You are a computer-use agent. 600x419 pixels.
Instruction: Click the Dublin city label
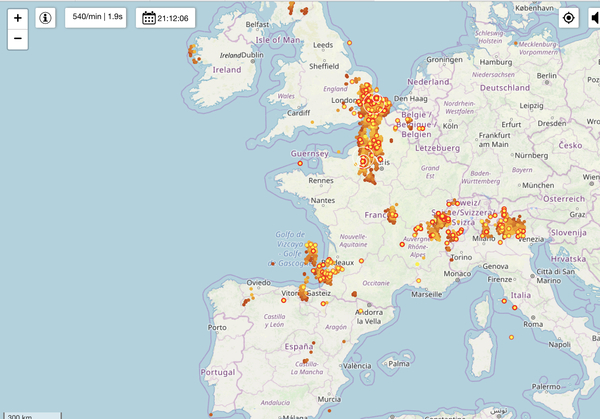tap(252, 56)
